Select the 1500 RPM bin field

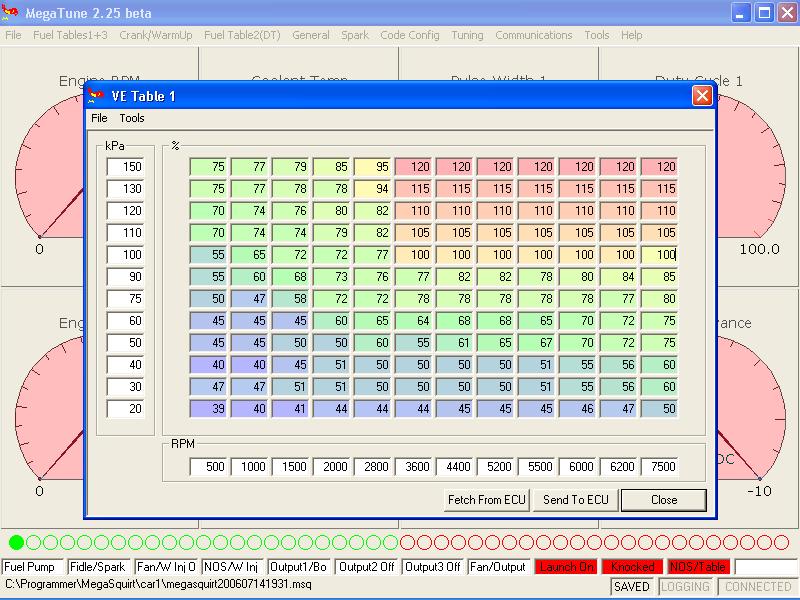click(290, 466)
